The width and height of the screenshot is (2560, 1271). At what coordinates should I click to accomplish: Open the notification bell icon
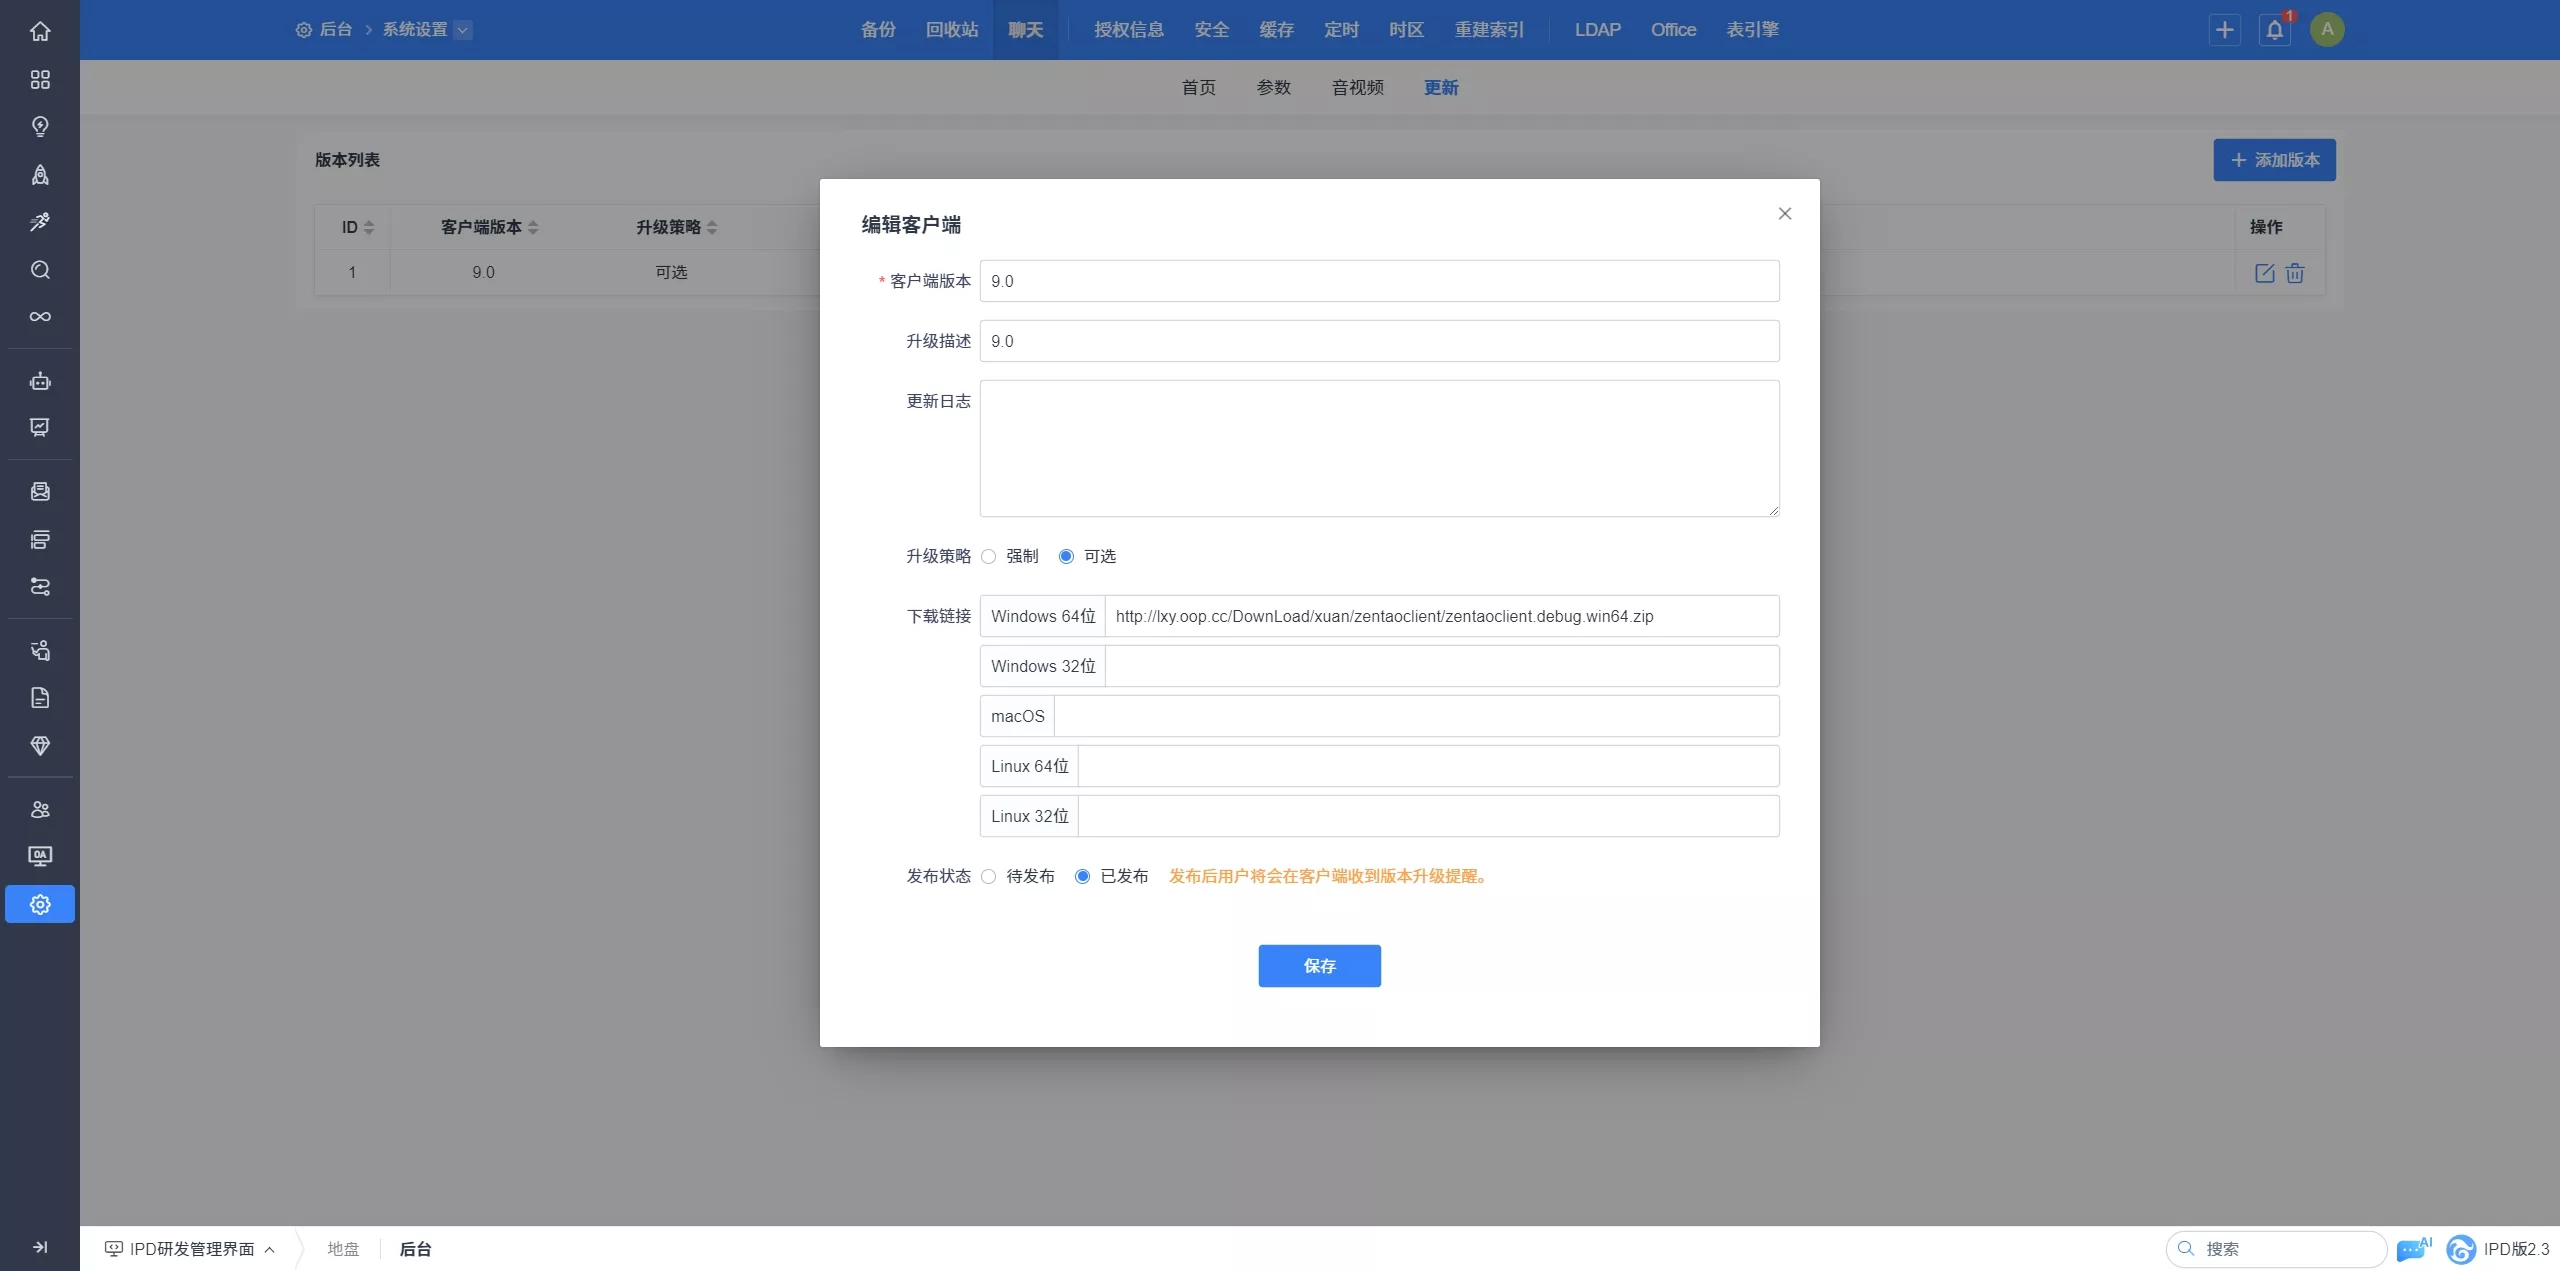(x=2274, y=30)
